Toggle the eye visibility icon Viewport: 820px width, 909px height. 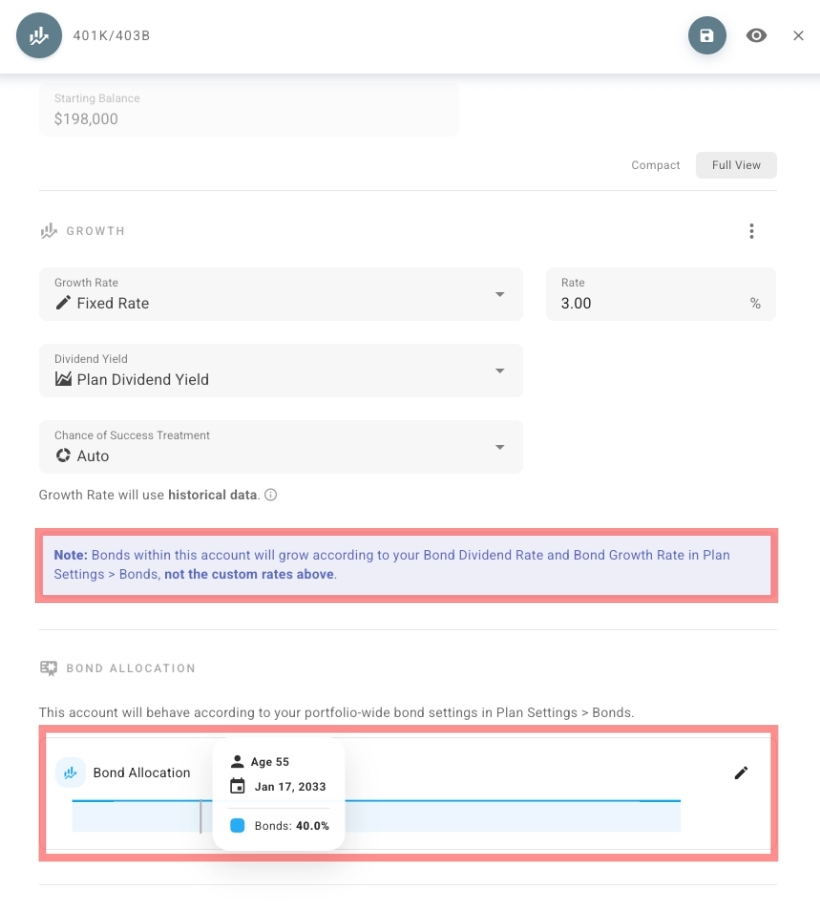point(757,36)
